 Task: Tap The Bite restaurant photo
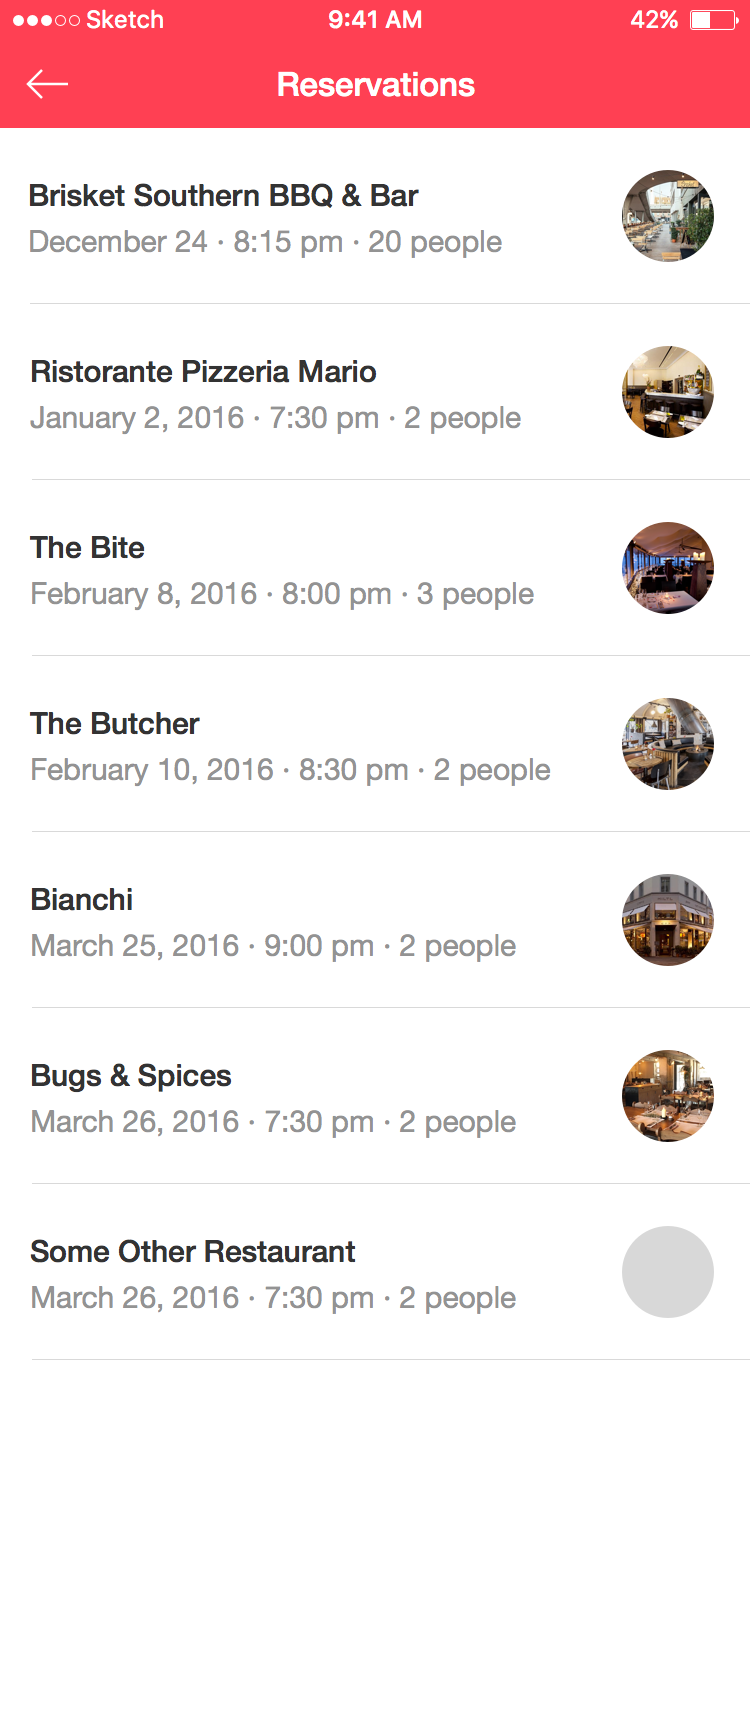(668, 568)
